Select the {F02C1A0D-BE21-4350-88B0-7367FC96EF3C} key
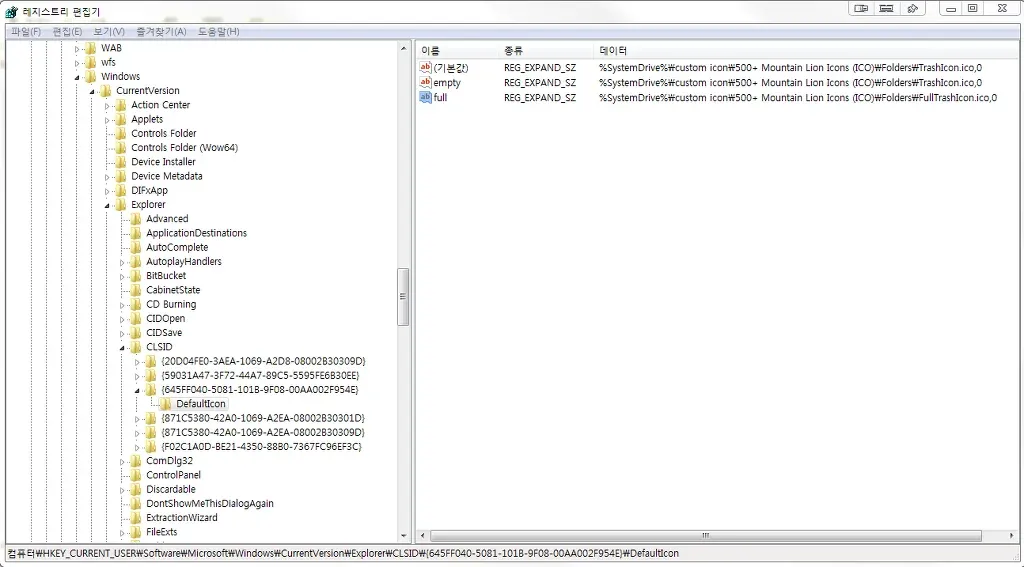This screenshot has width=1024, height=567. point(261,447)
